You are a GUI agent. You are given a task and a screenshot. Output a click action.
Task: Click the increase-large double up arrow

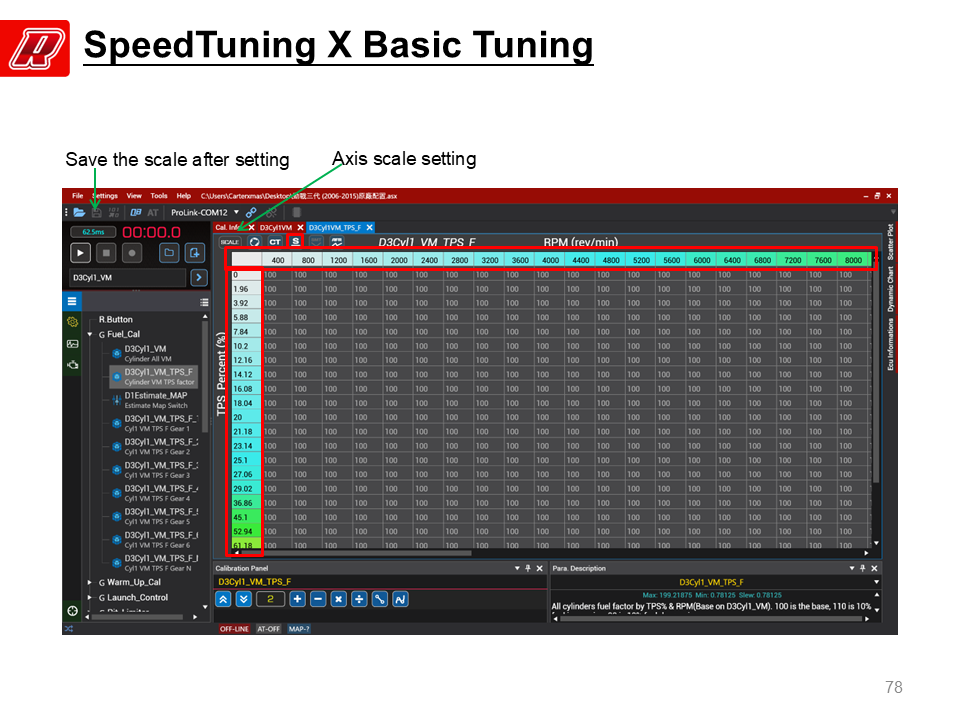[x=223, y=599]
